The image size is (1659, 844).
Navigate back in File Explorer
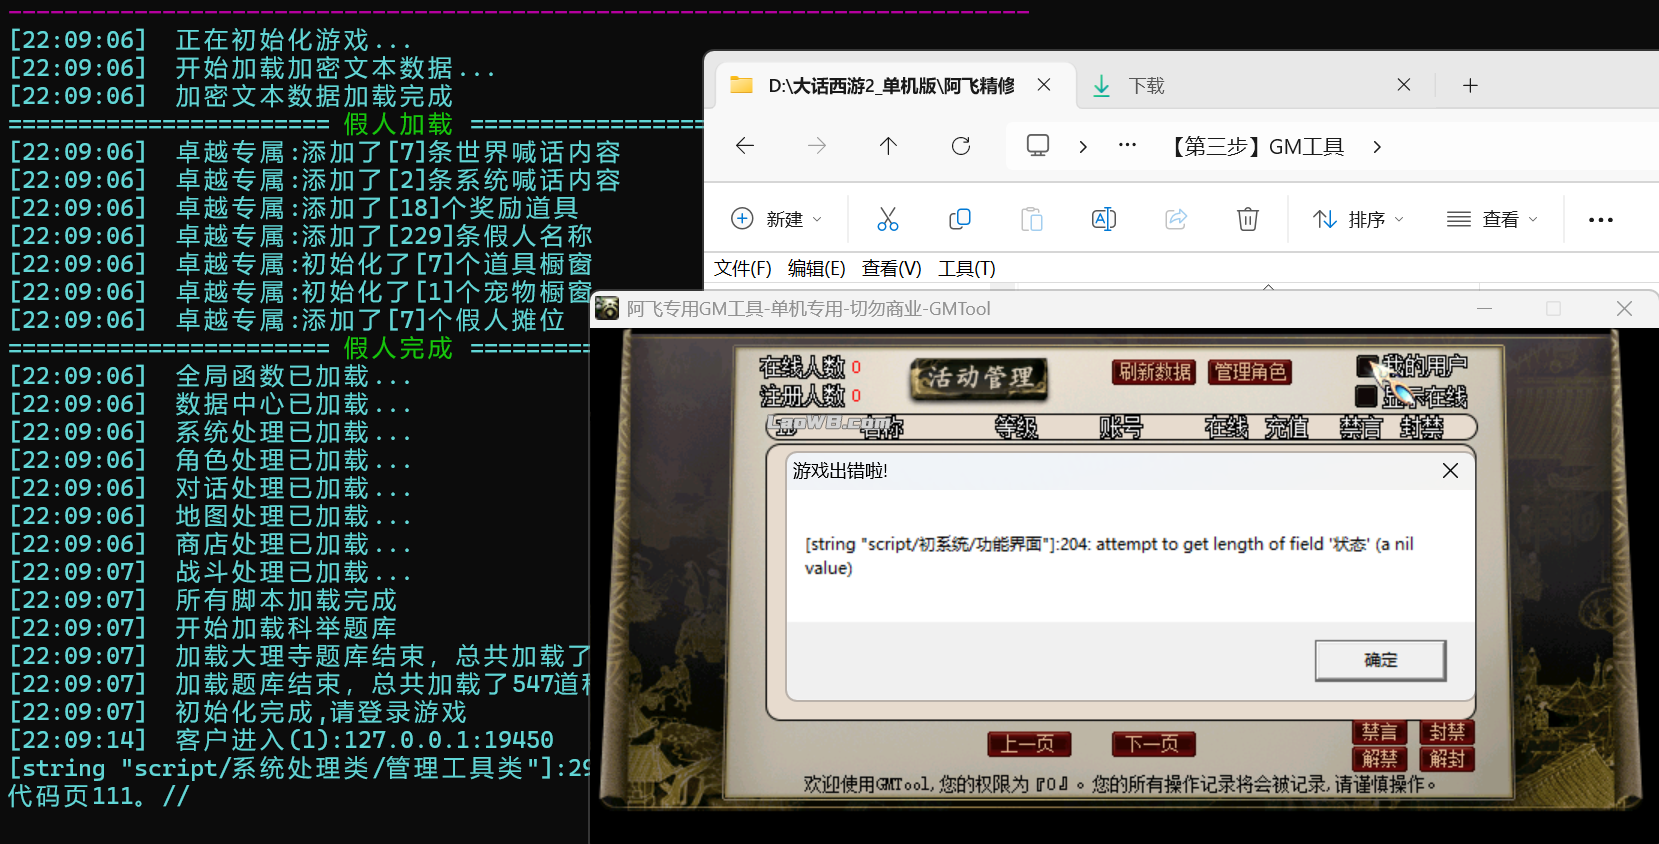pos(745,146)
